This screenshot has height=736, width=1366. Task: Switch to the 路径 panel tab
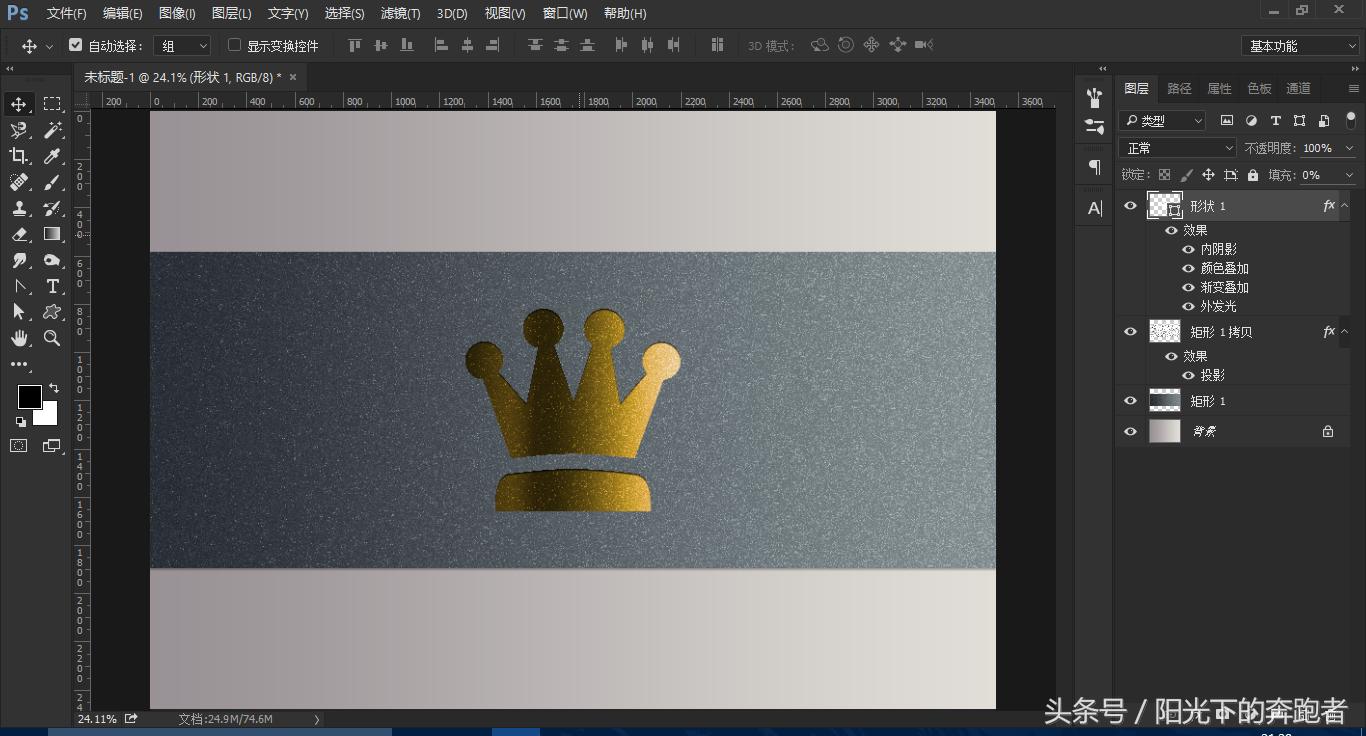tap(1180, 88)
